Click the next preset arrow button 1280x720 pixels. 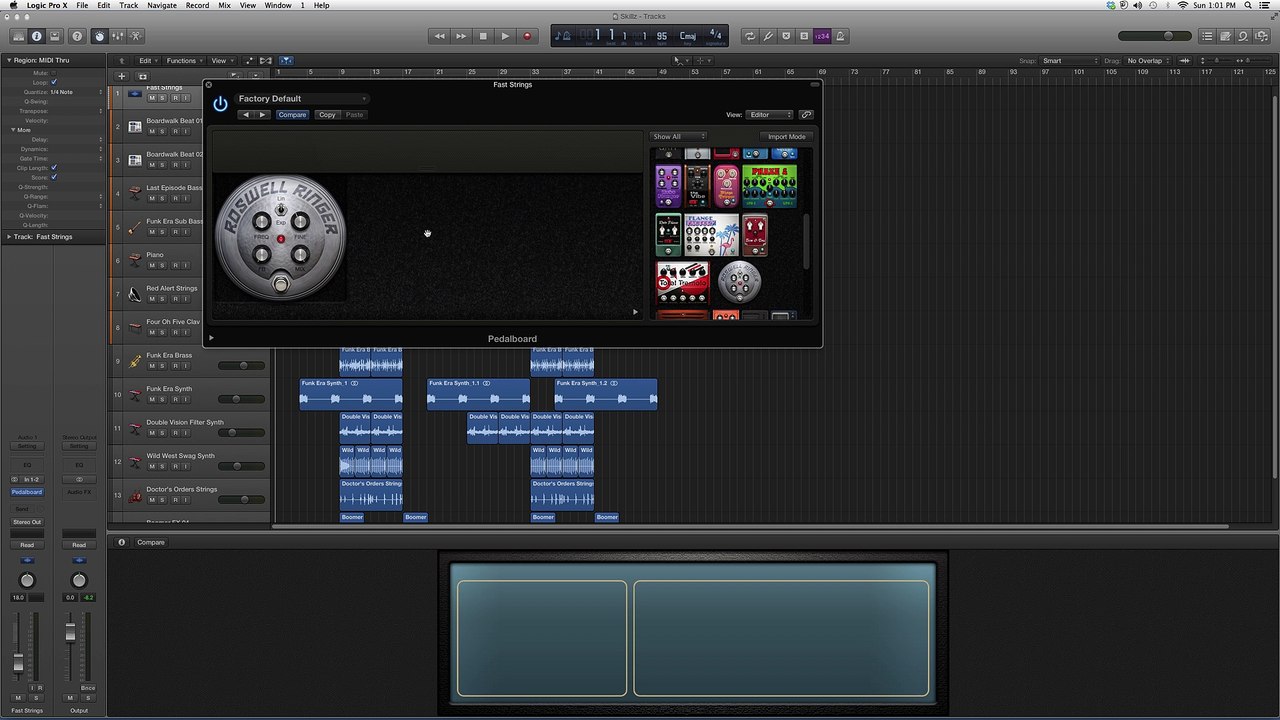263,115
